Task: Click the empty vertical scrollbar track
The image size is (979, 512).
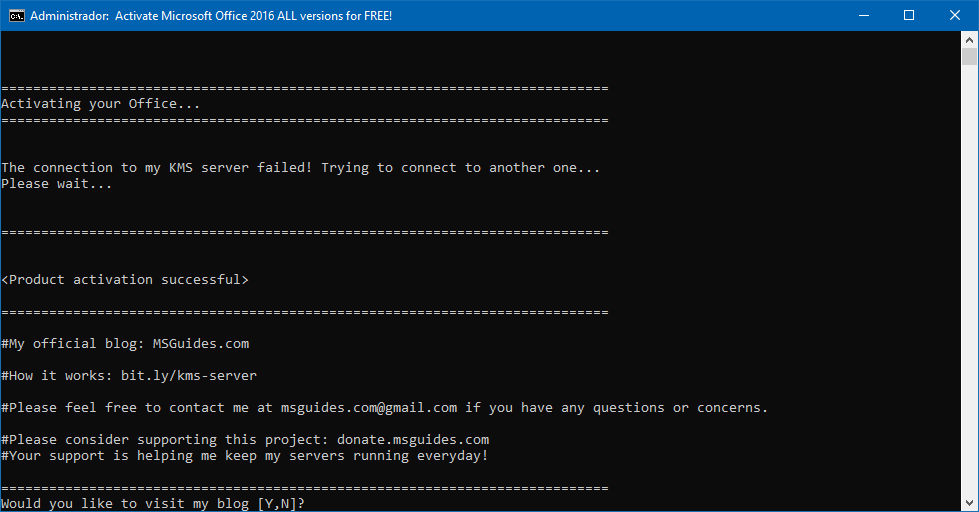Action: pyautogui.click(x=970, y=280)
